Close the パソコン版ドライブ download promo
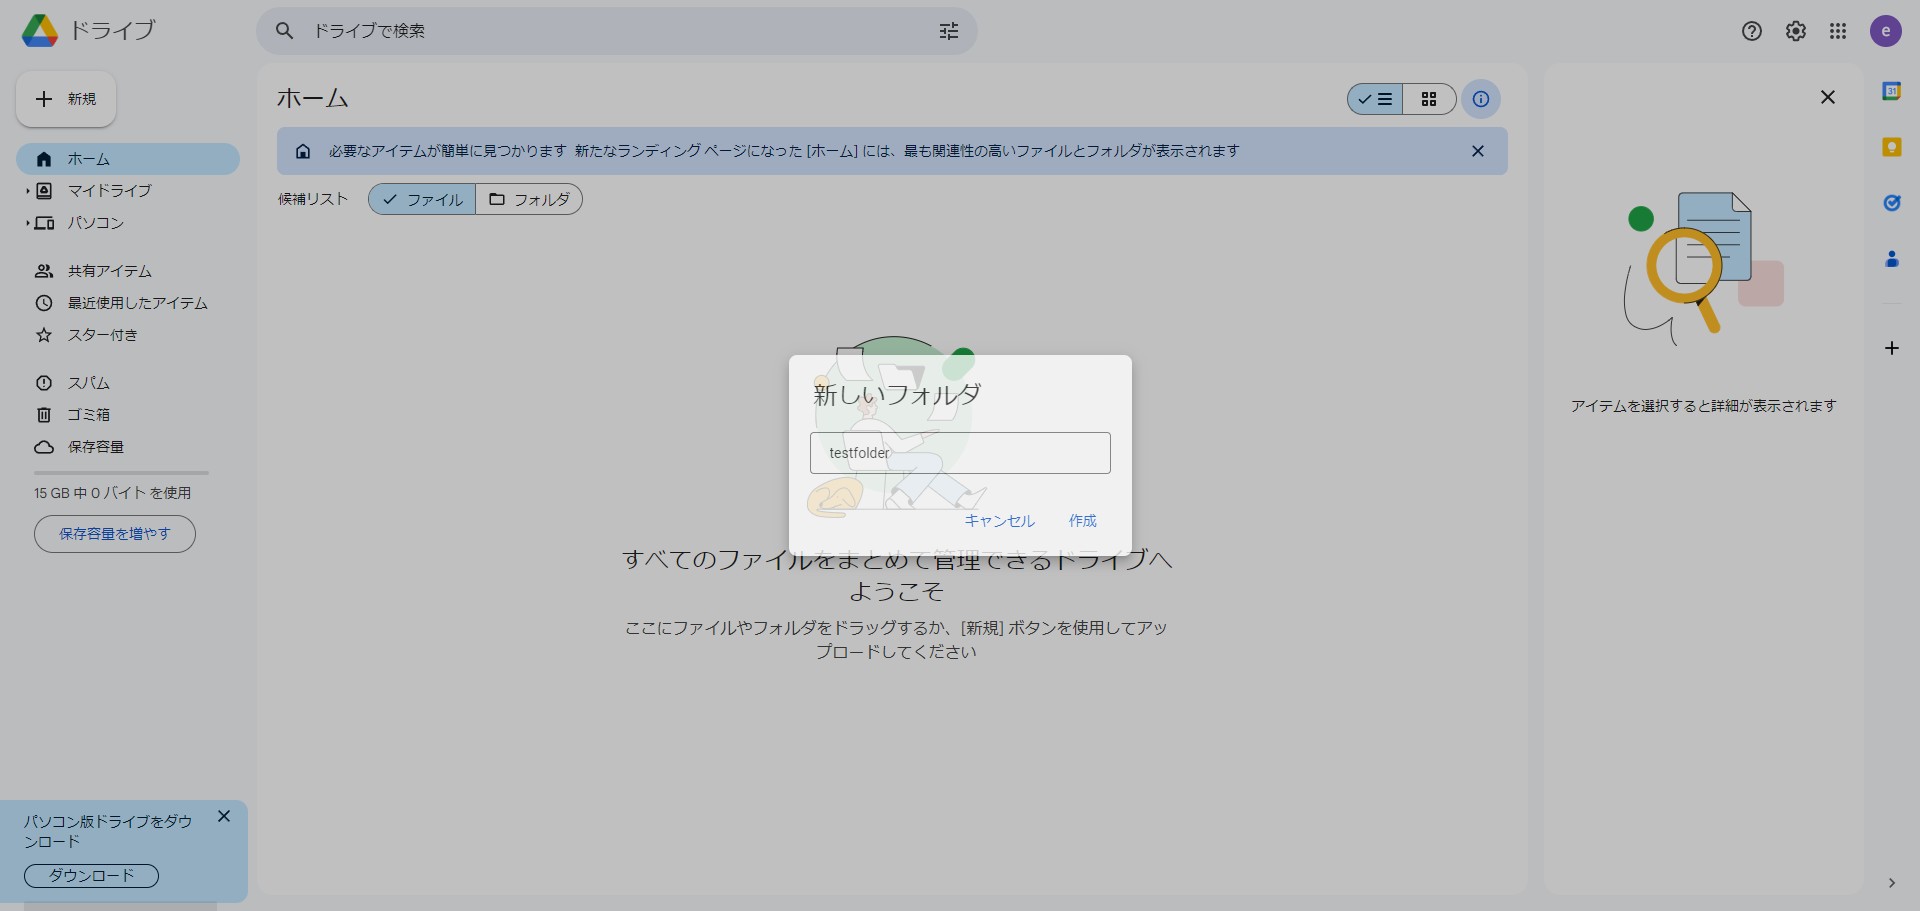The height and width of the screenshot is (911, 1920). (x=224, y=817)
